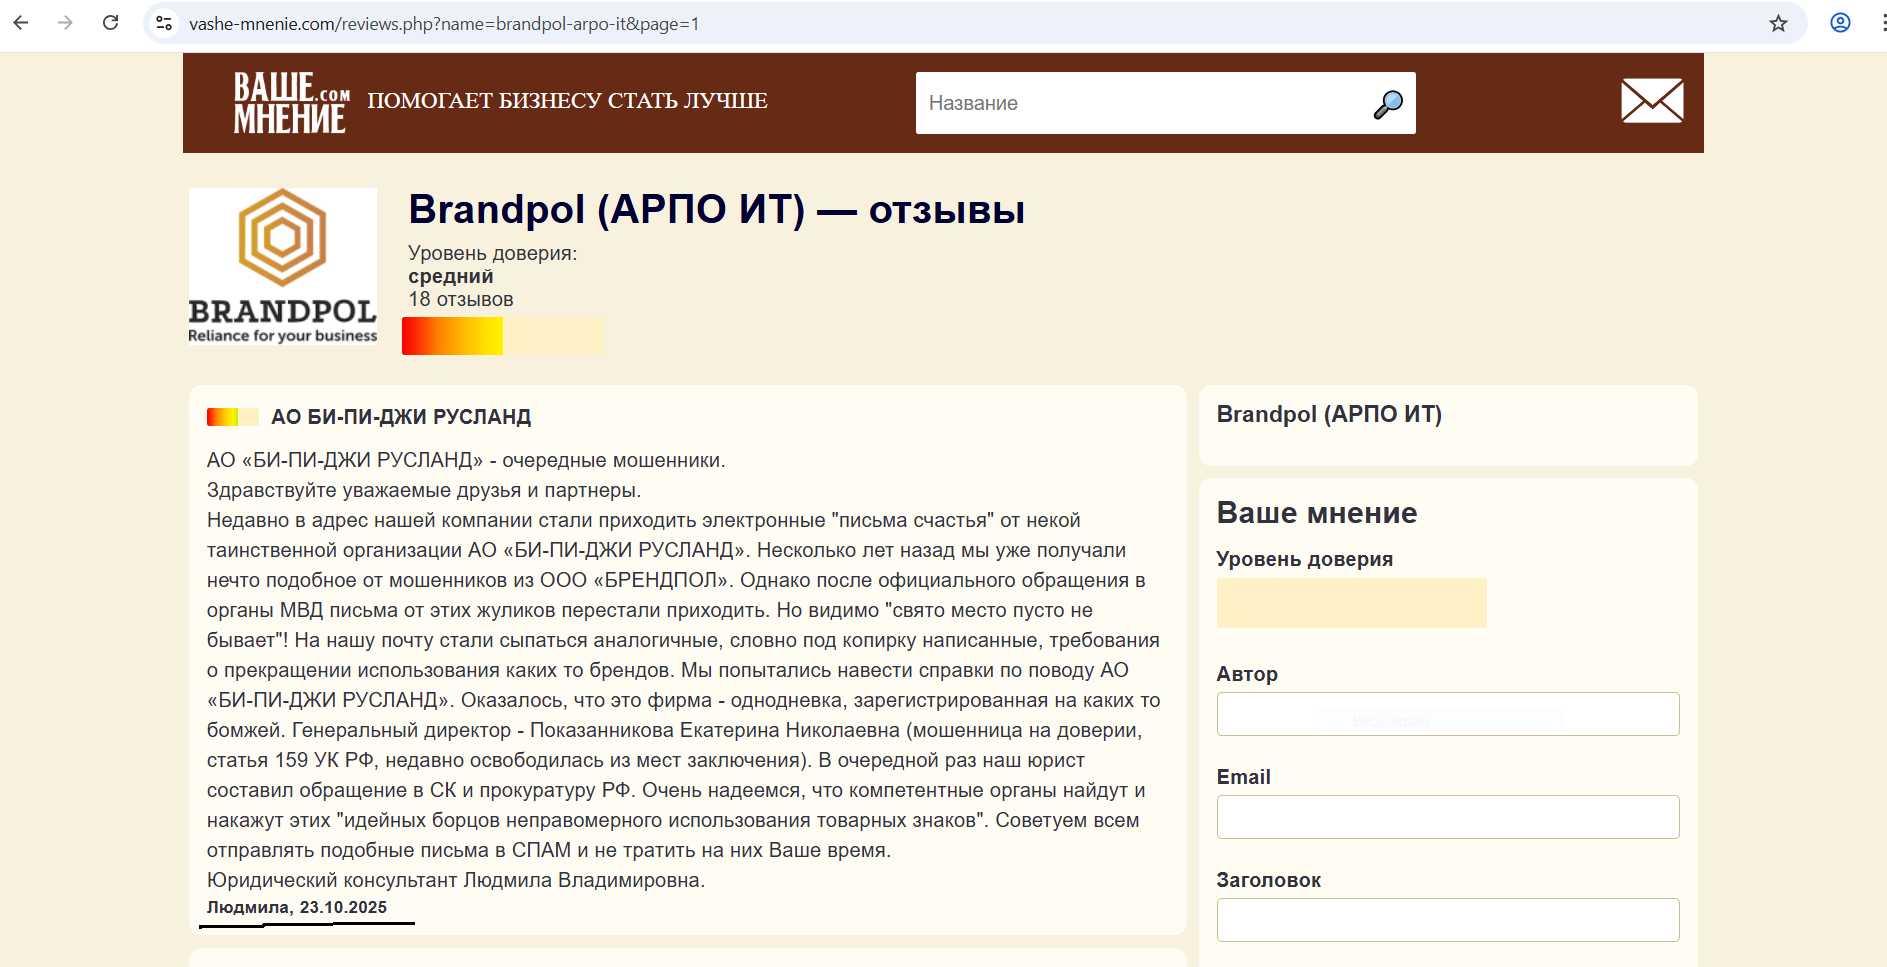Screen dimensions: 1887x967
Task: Click the Brandpol company logo image
Action: click(x=283, y=266)
